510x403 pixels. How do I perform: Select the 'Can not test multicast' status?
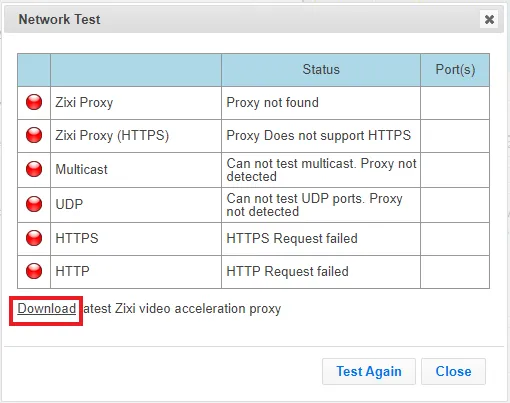pyautogui.click(x=321, y=170)
